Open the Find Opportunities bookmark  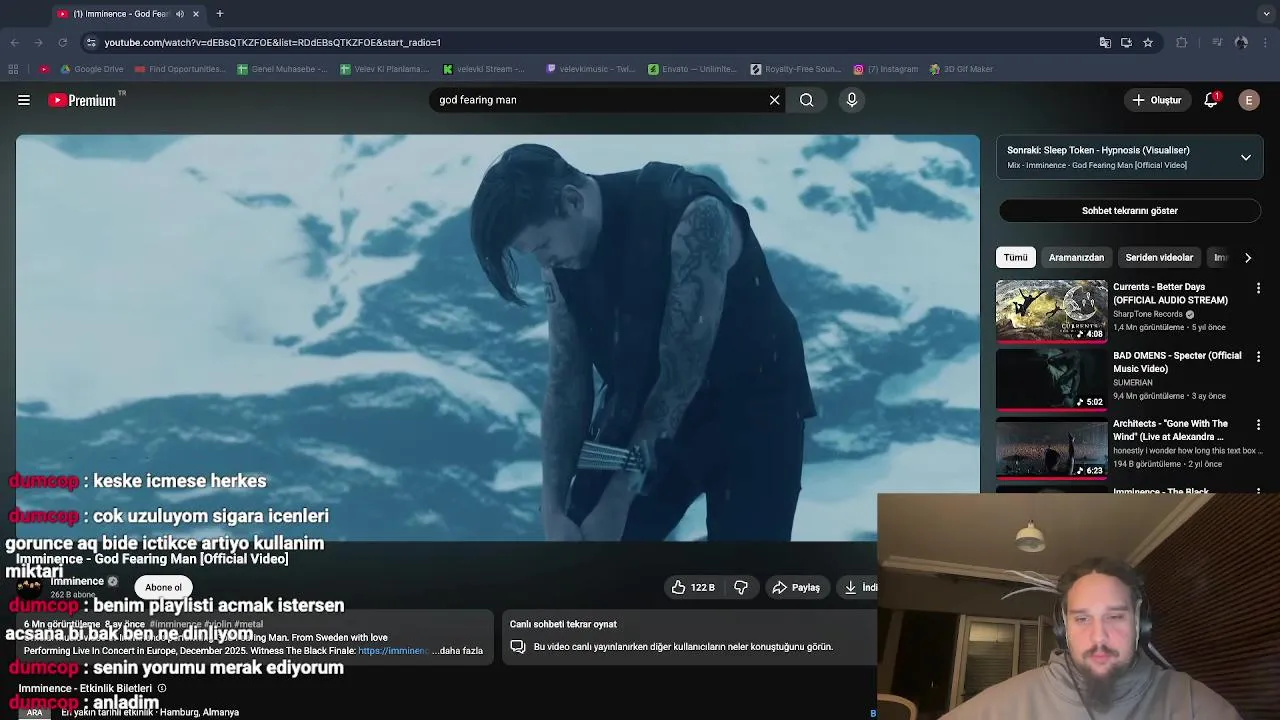click(181, 69)
